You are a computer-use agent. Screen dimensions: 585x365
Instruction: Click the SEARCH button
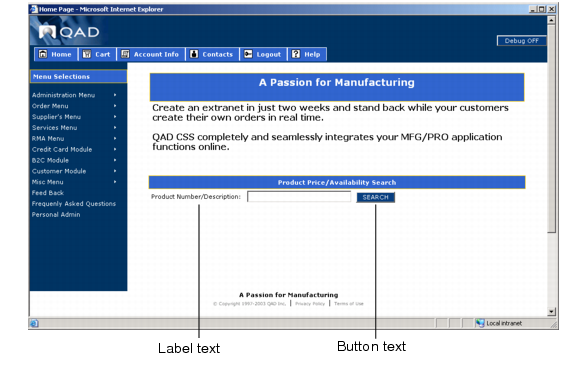[375, 197]
